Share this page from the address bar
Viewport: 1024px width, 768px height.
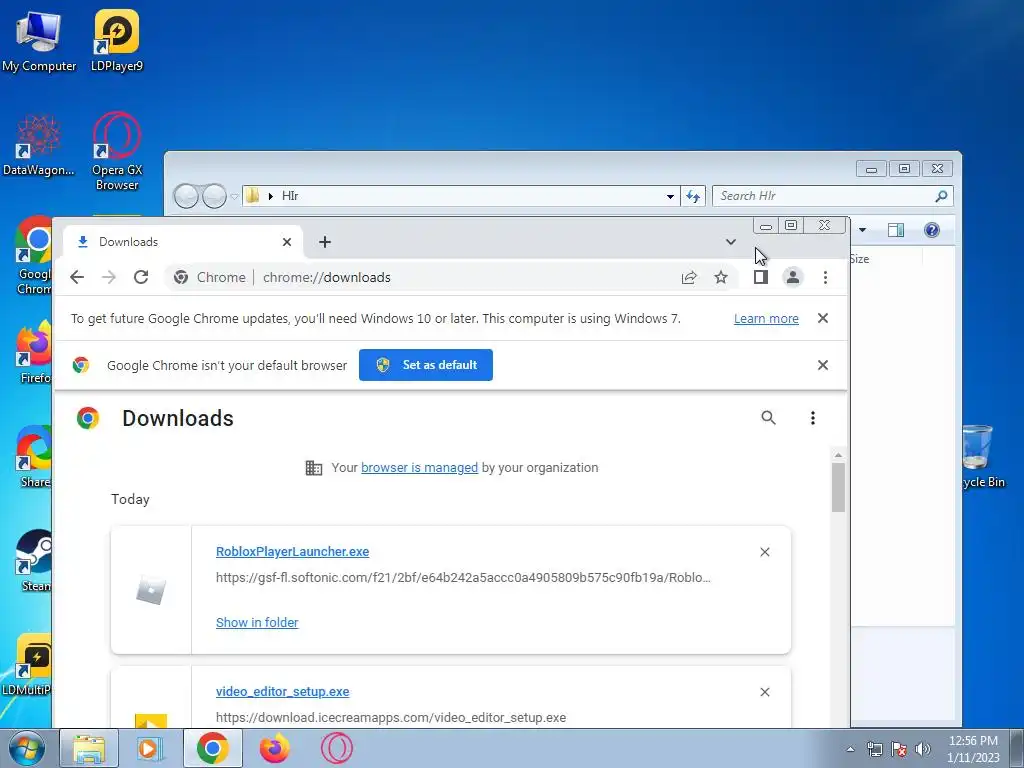click(x=689, y=277)
